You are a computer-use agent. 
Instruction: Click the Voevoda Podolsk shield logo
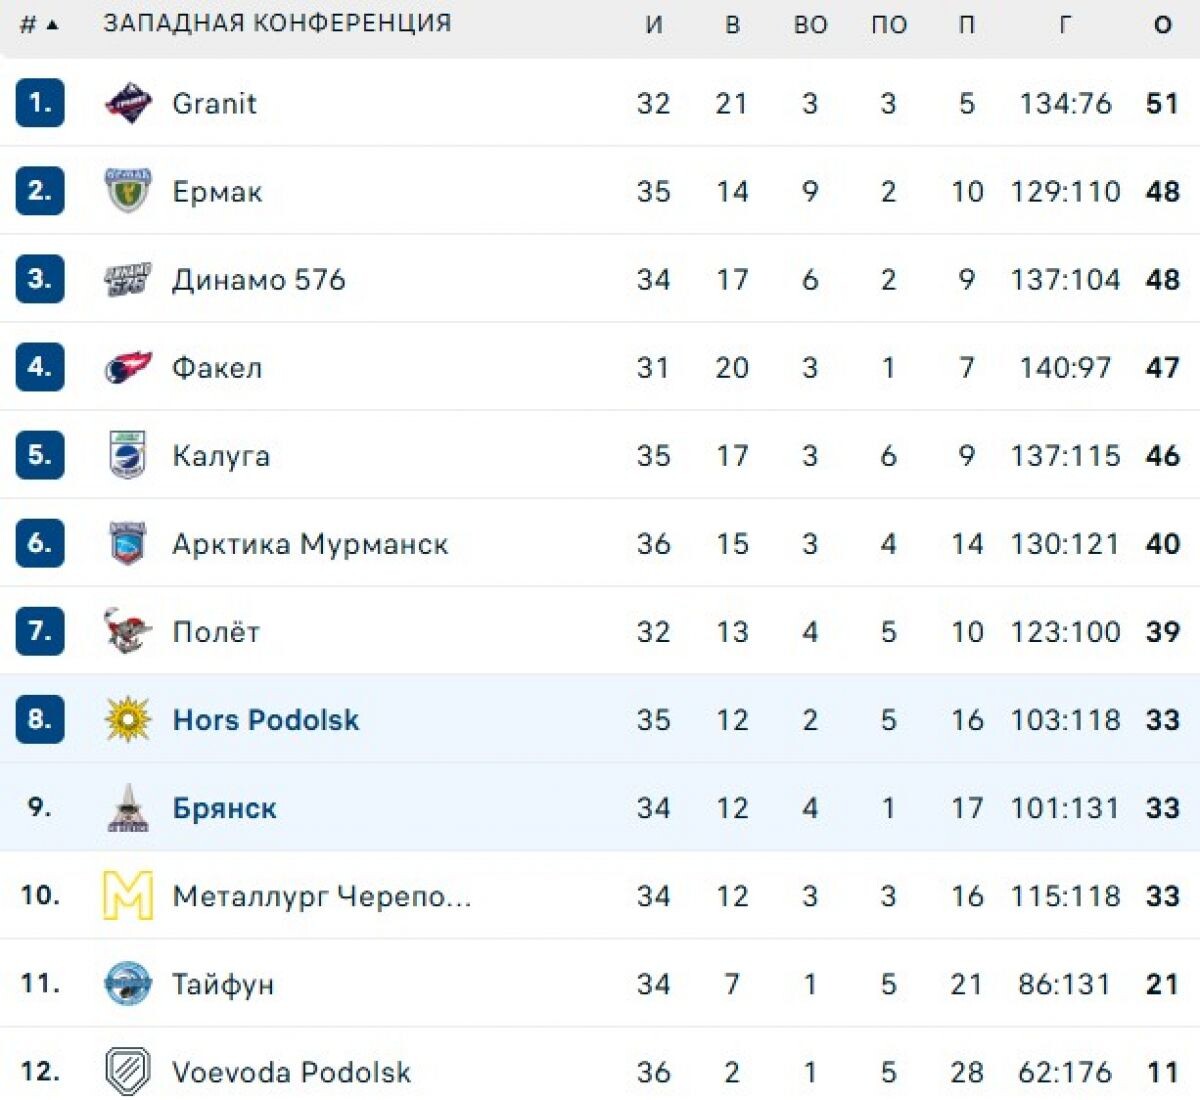click(x=128, y=1071)
